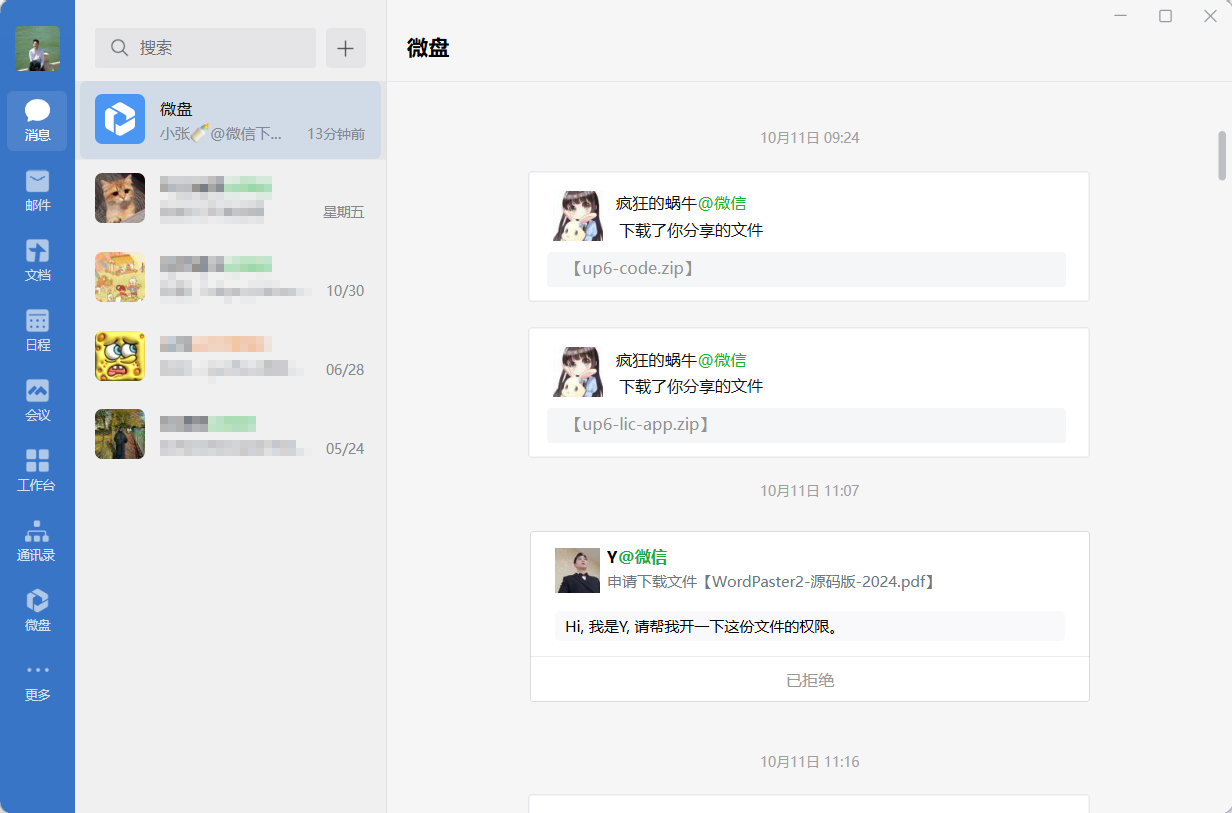Open the 消息 messages section
Image resolution: width=1232 pixels, height=813 pixels.
[x=37, y=121]
